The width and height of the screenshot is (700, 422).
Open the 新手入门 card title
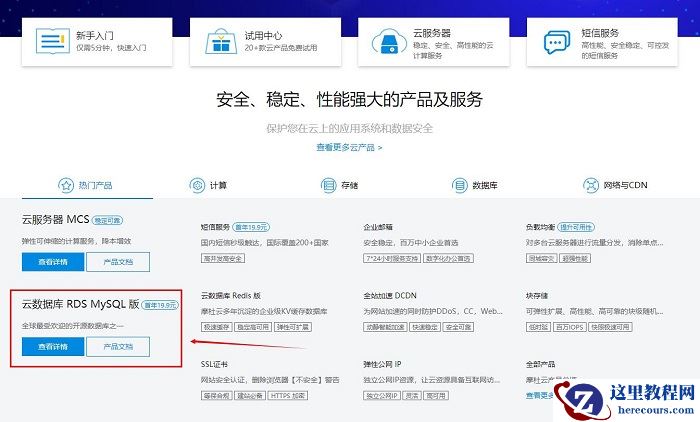point(95,36)
